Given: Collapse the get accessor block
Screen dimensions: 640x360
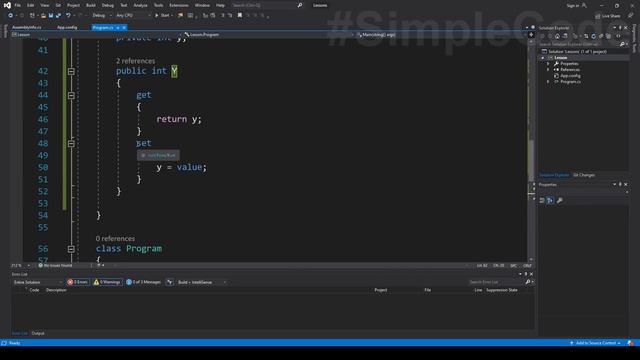Looking at the screenshot, I should pyautogui.click(x=71, y=96).
